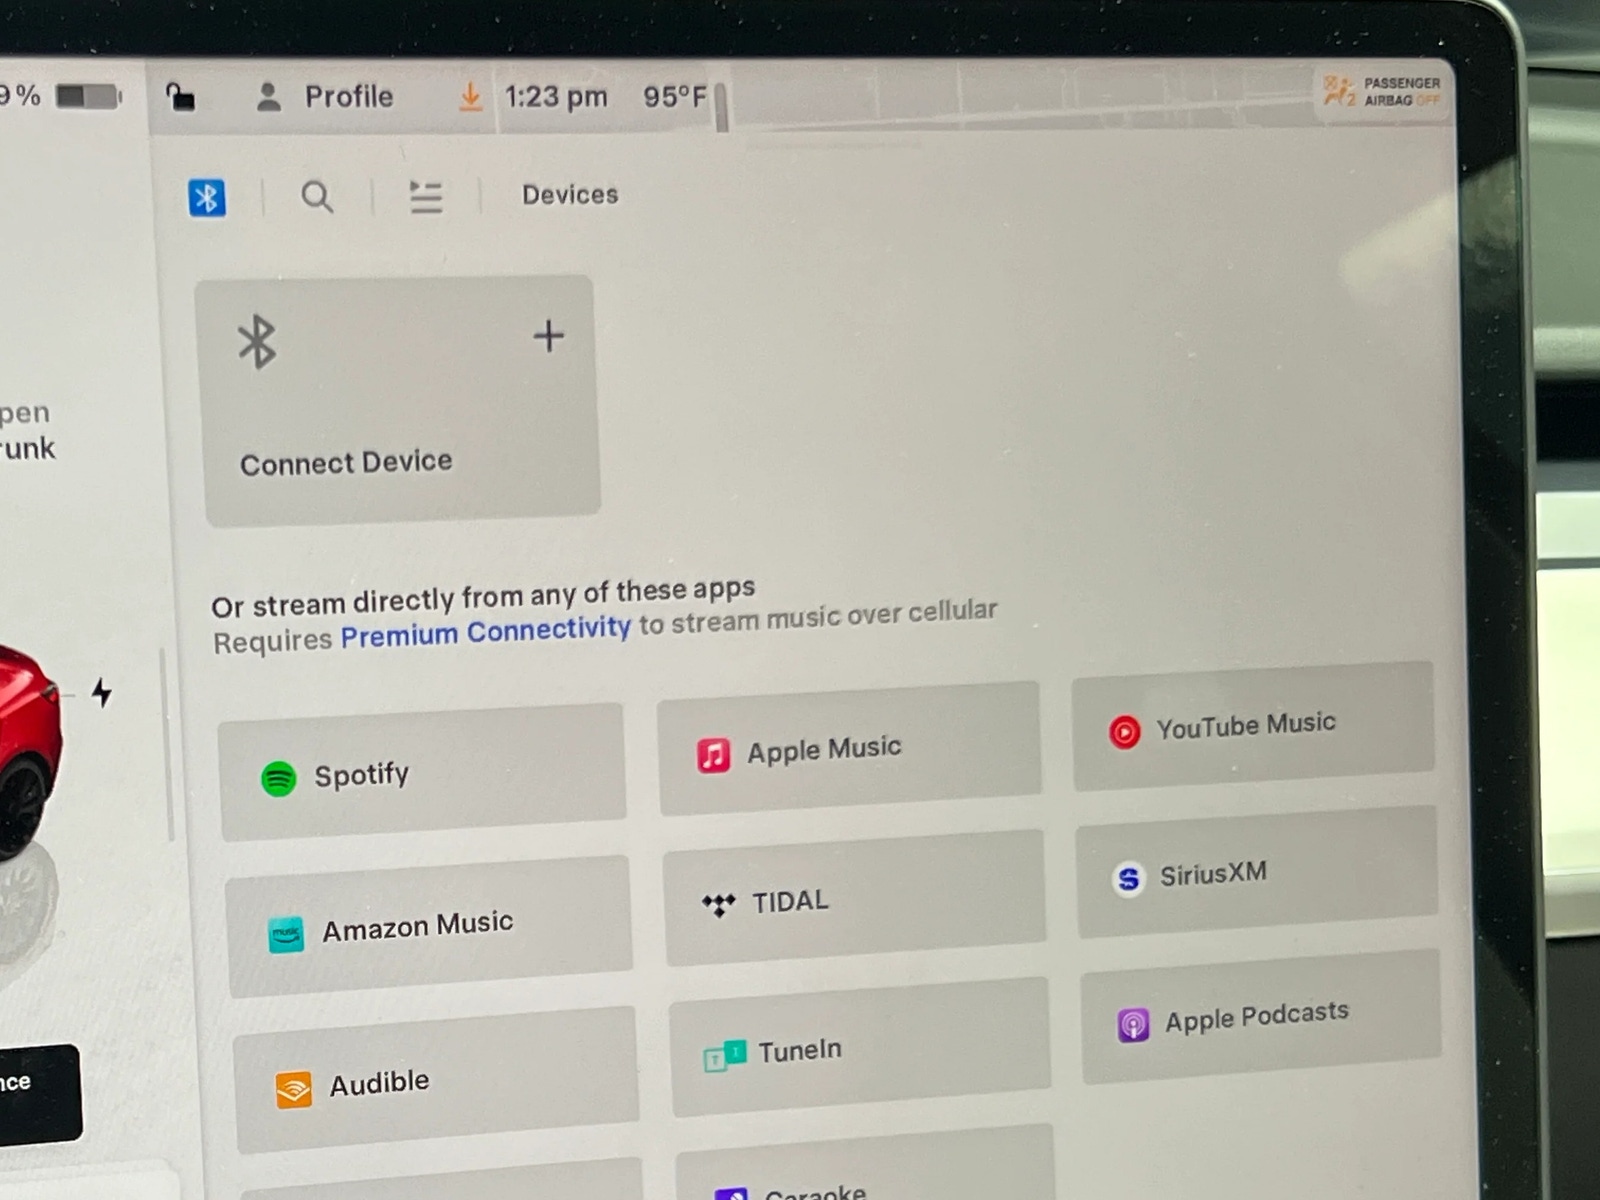The height and width of the screenshot is (1200, 1600).
Task: Click the Bluetooth symbol in Connect Device card
Action: 257,342
